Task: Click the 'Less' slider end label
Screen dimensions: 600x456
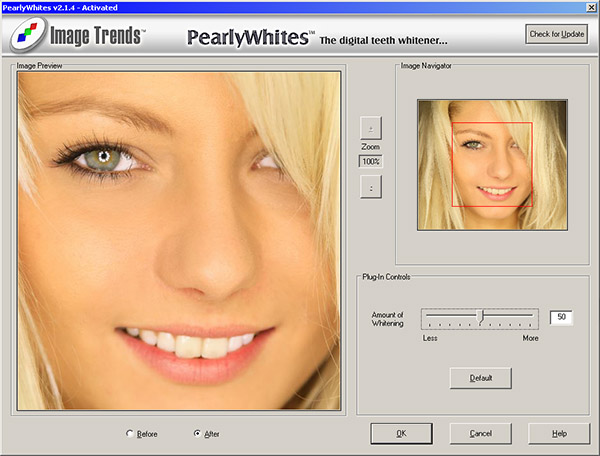Action: coord(430,338)
